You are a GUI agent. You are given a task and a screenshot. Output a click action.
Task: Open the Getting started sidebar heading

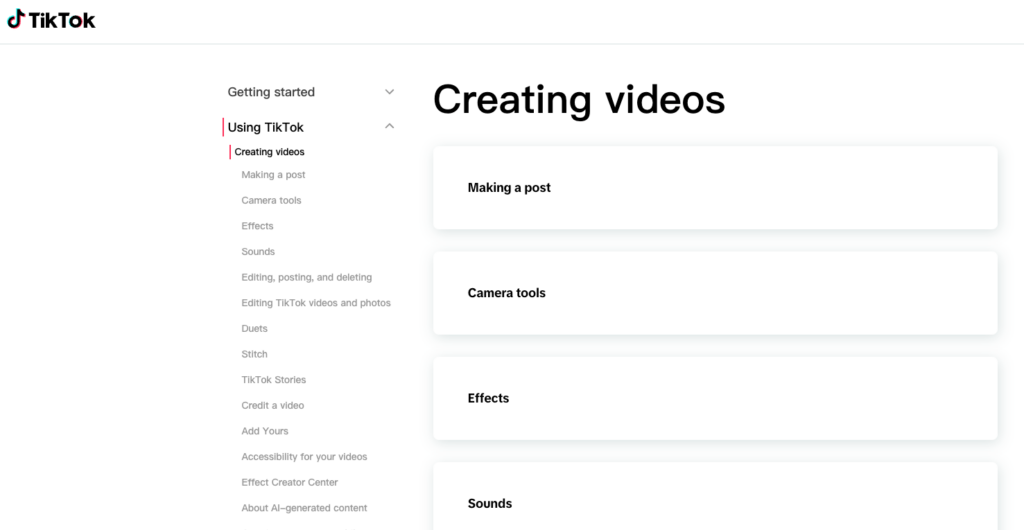coord(271,92)
